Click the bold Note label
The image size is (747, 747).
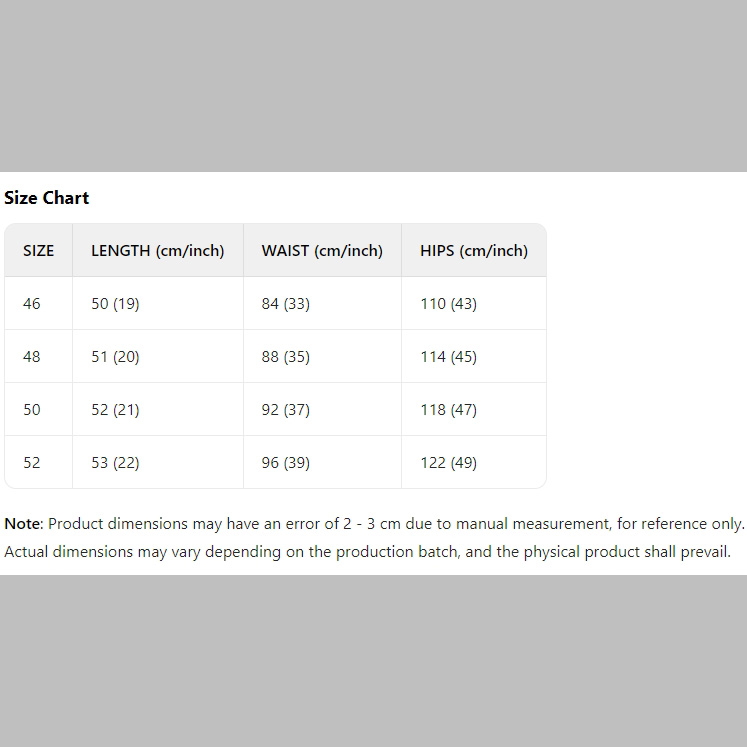(23, 523)
